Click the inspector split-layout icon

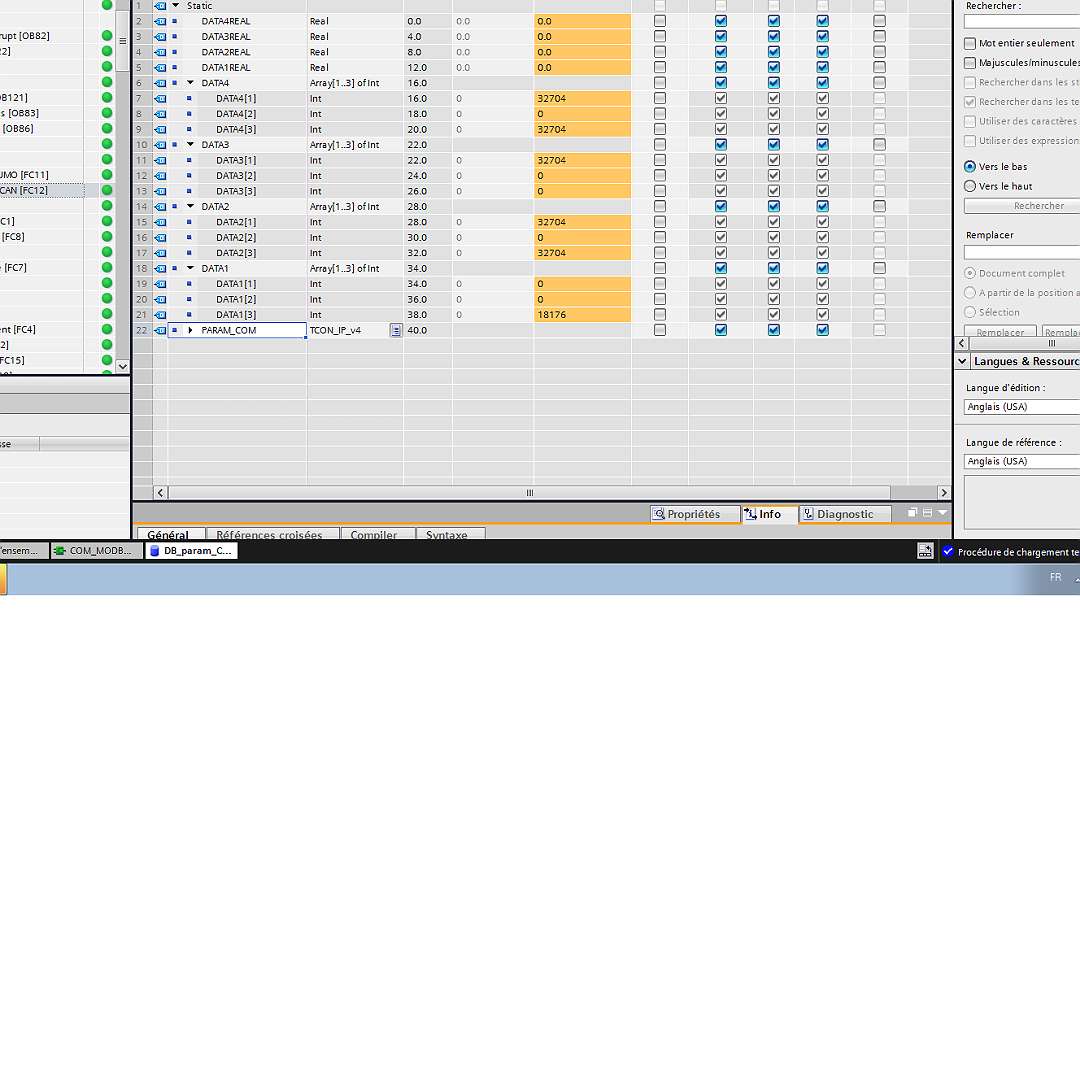927,513
